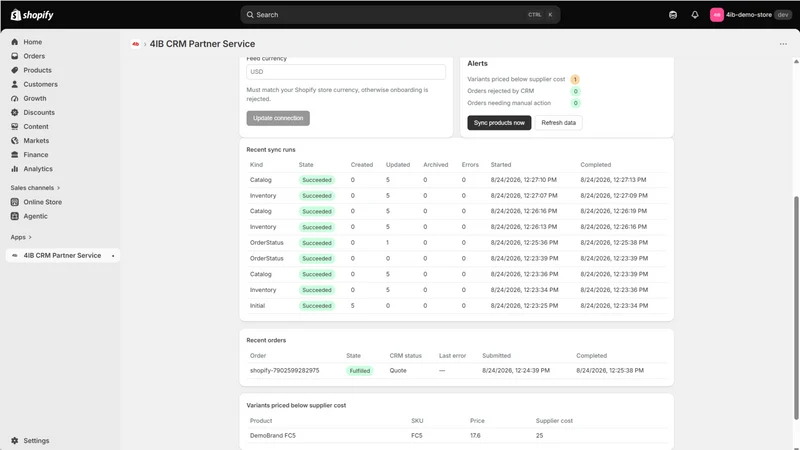Open Customers in sidebar
Screen dimensions: 800x450
(x=40, y=84)
